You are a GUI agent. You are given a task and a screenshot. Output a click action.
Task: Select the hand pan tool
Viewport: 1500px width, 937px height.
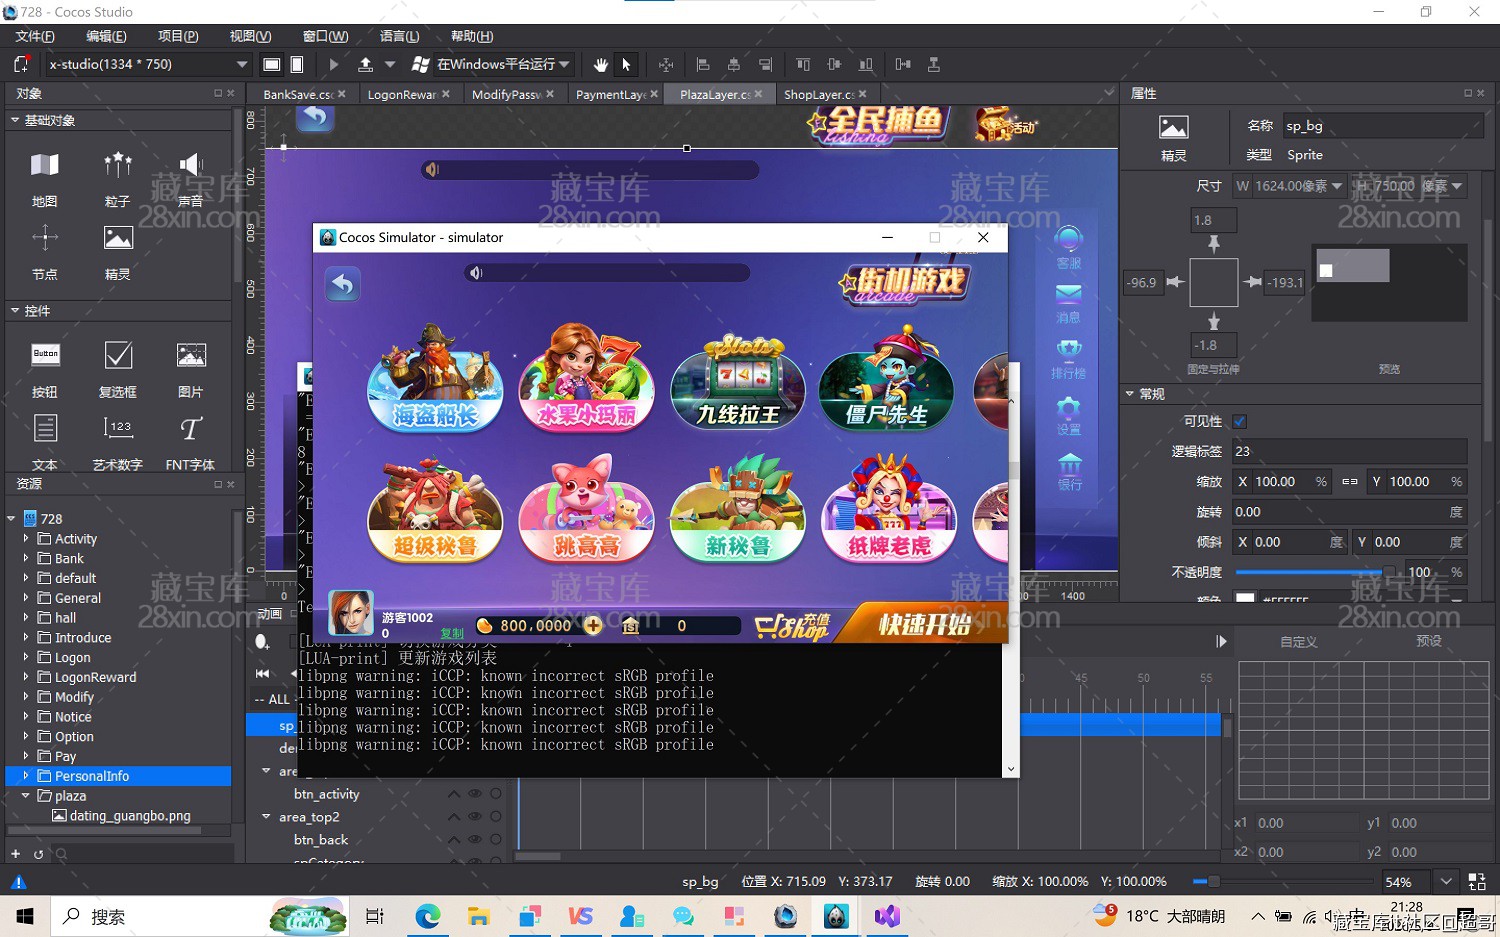600,64
